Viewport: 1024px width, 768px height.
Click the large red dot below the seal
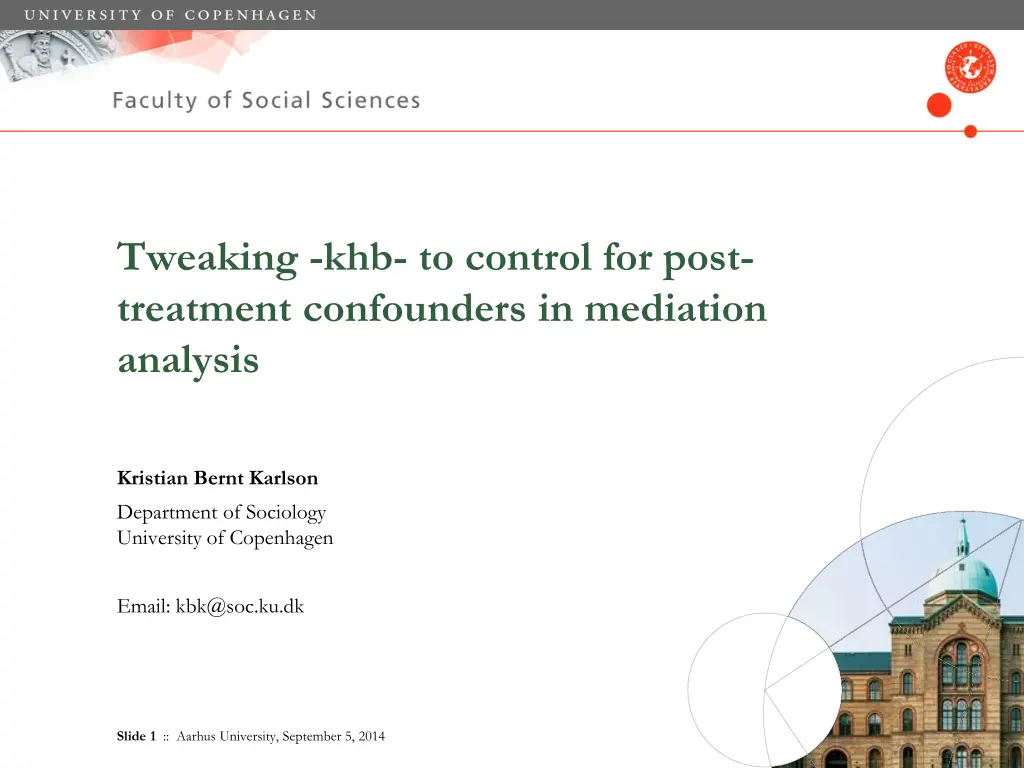939,105
